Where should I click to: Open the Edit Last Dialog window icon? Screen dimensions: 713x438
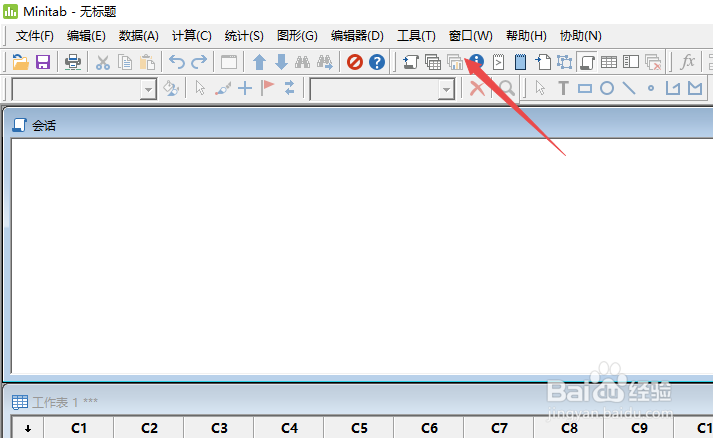pyautogui.click(x=229, y=62)
